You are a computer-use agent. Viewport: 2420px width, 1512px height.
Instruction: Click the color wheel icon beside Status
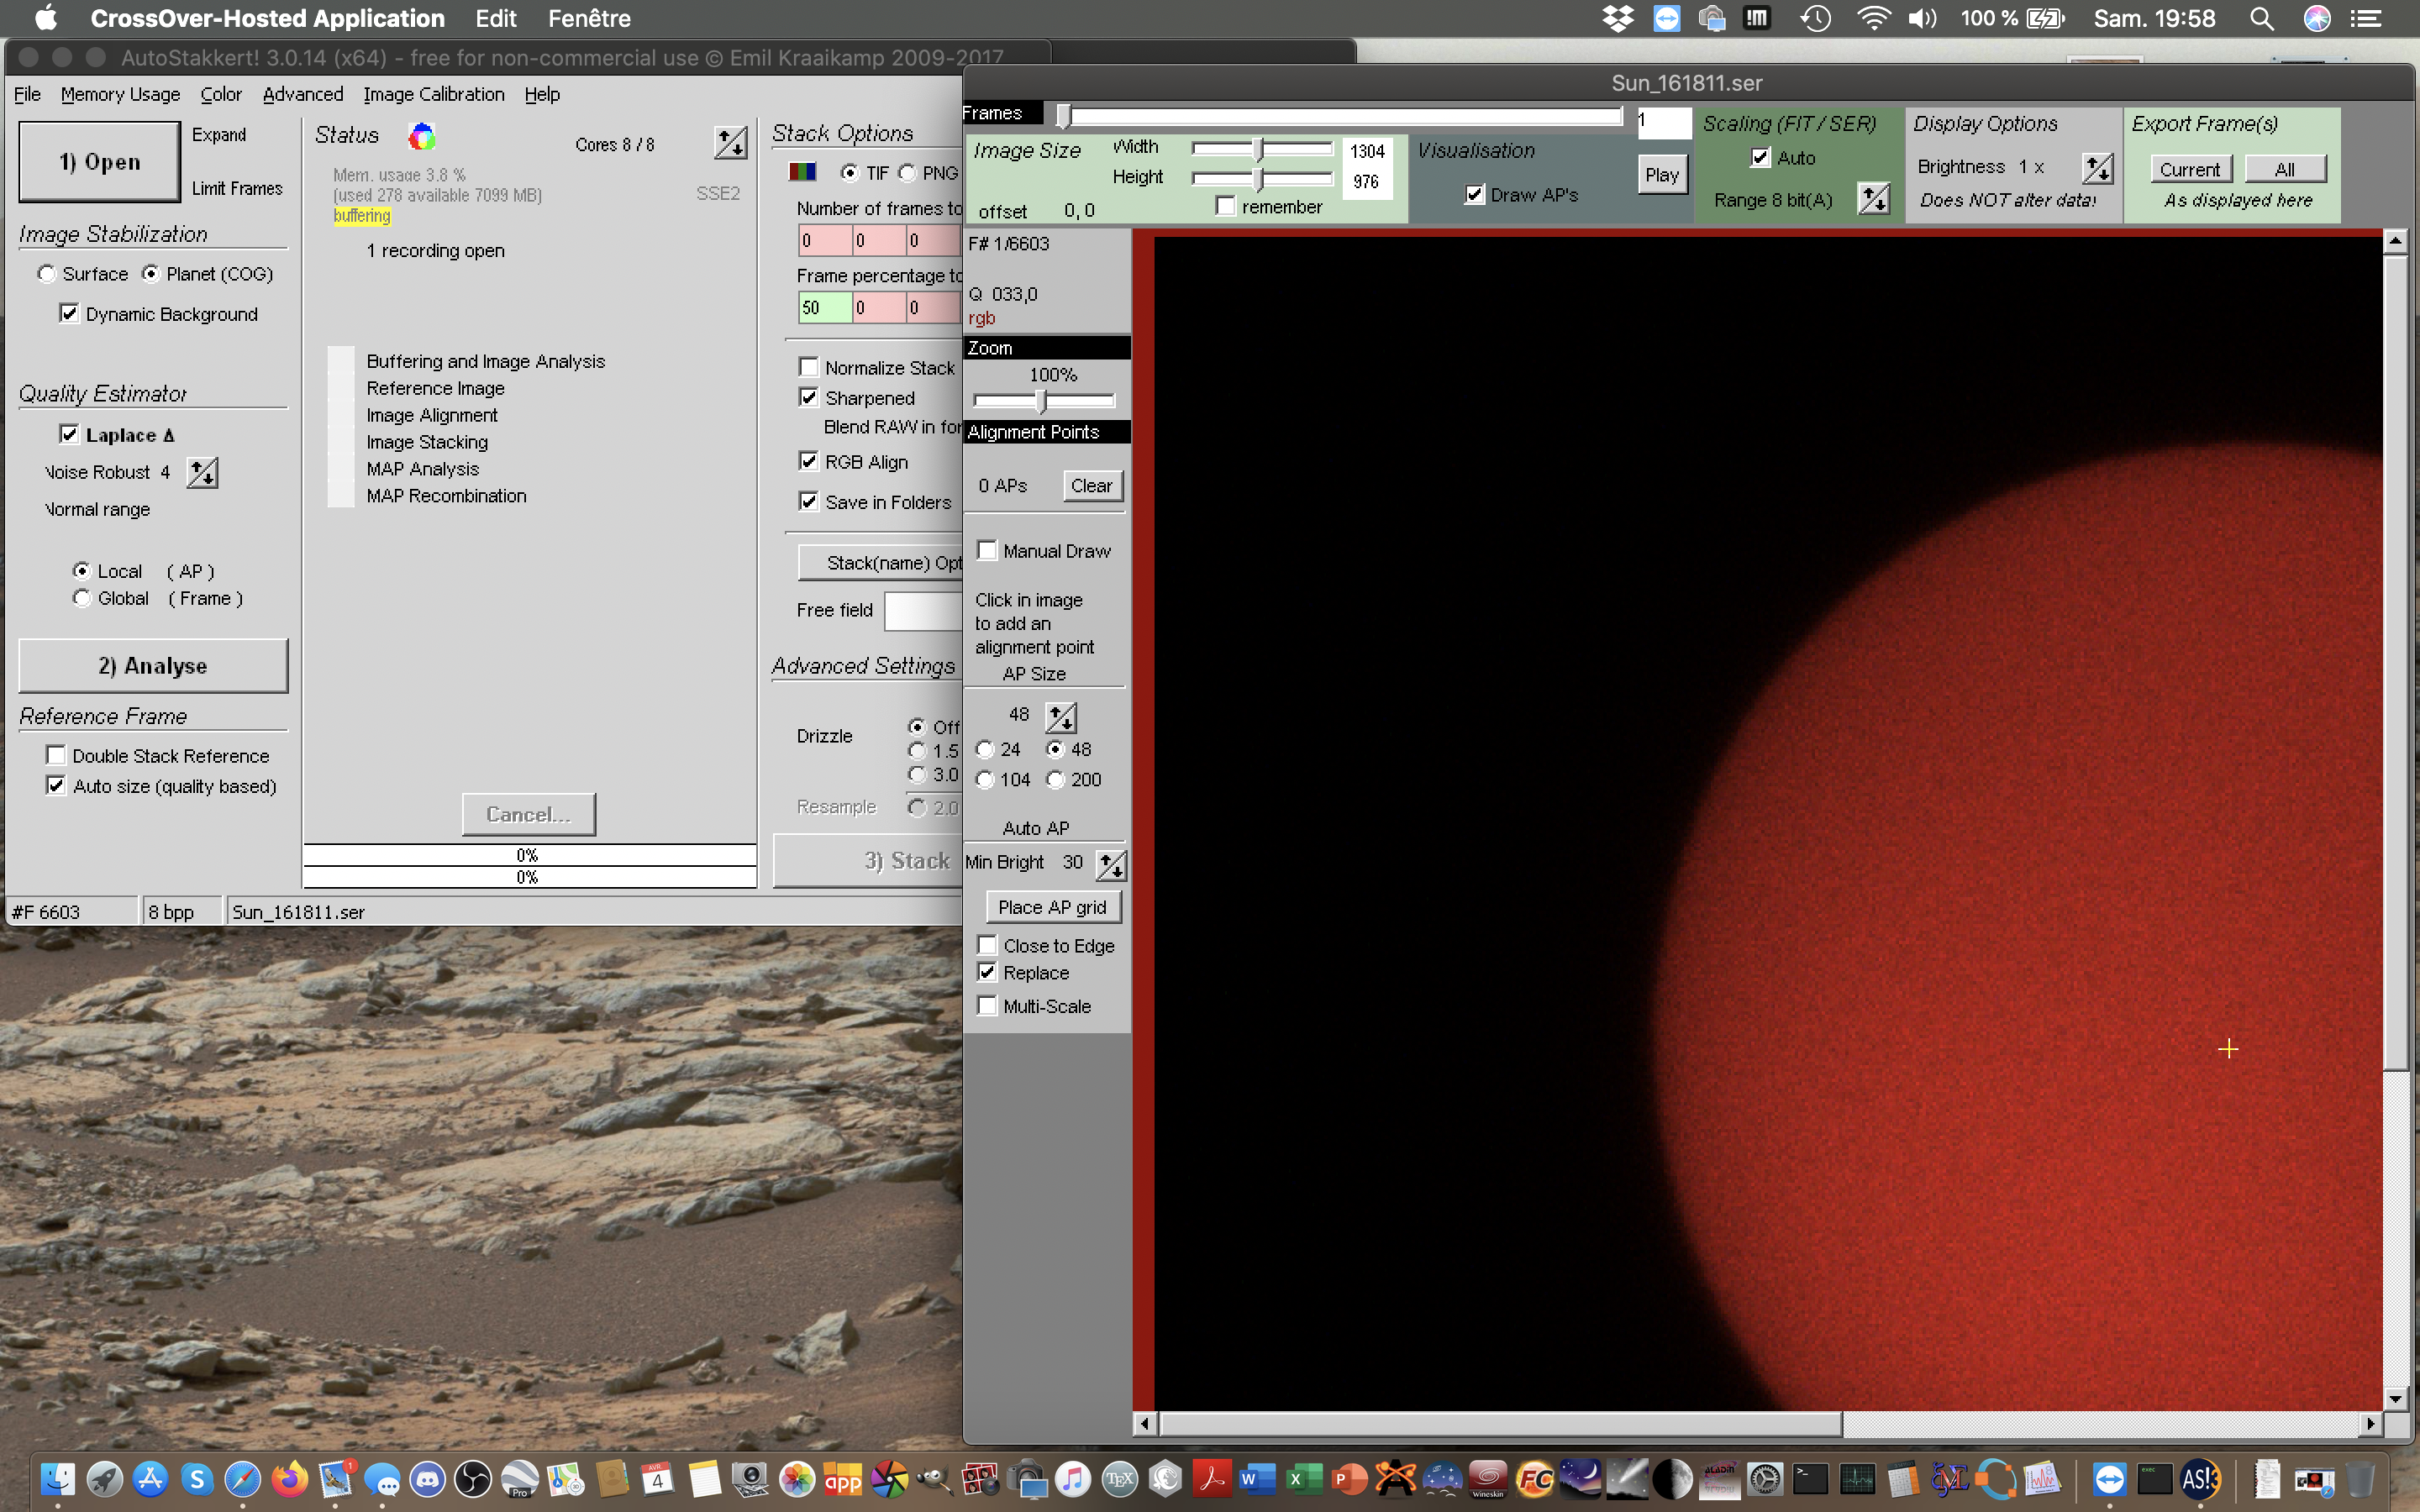422,136
